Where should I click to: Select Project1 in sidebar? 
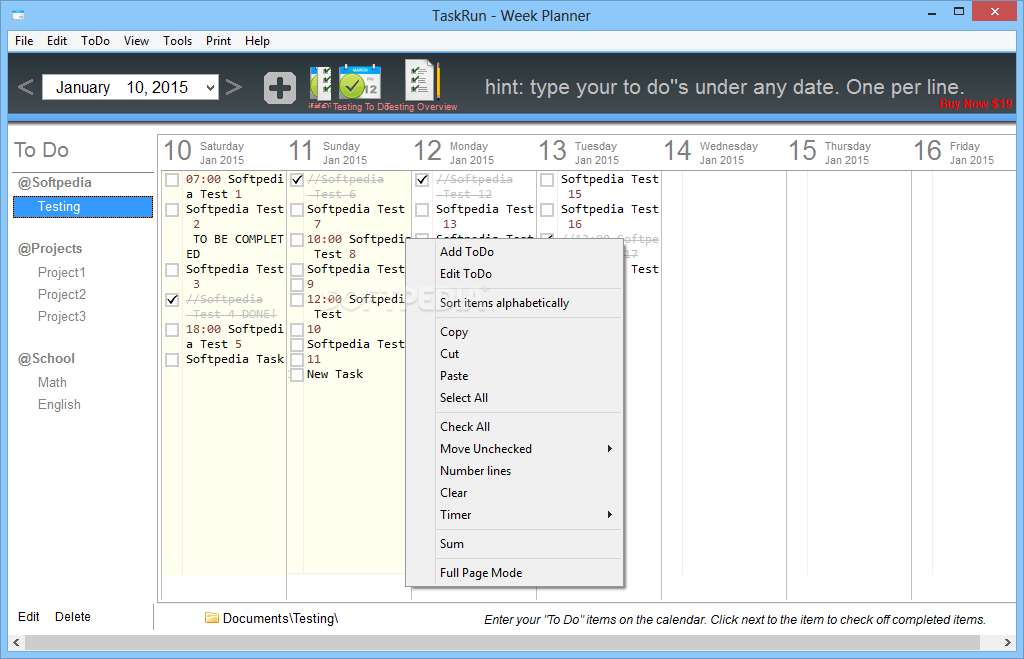point(61,272)
